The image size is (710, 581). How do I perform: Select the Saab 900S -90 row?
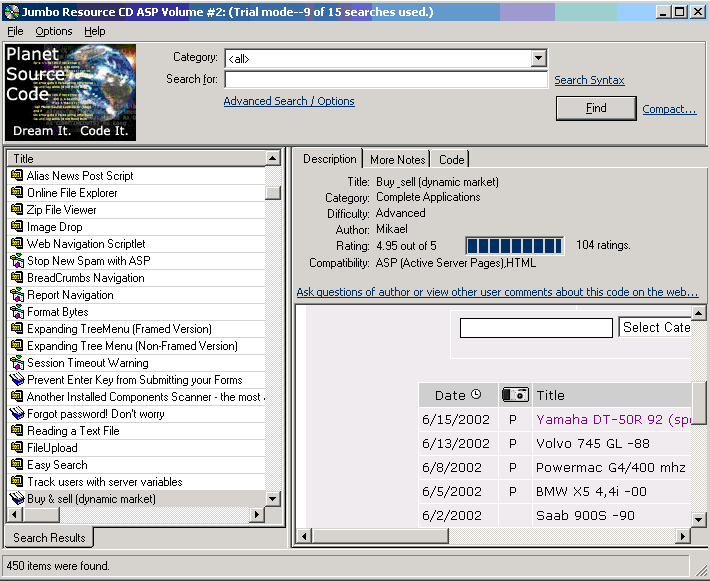coord(555,515)
